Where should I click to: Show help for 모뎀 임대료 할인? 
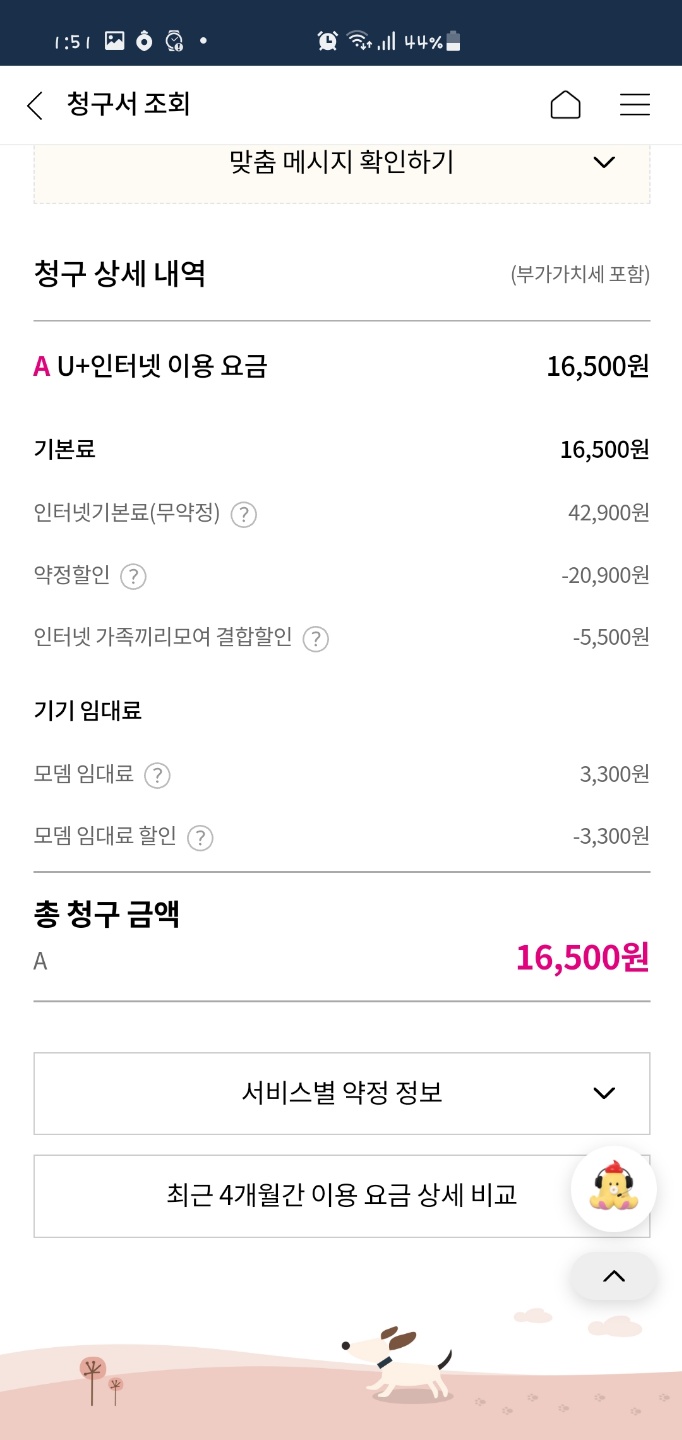200,837
